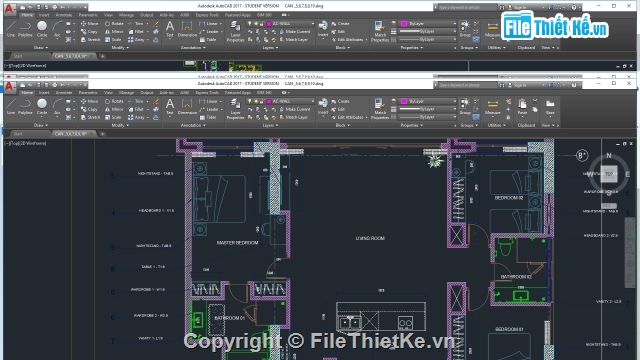This screenshot has width=640, height=360.
Task: Click Make Current in the front window
Action: tap(295, 109)
